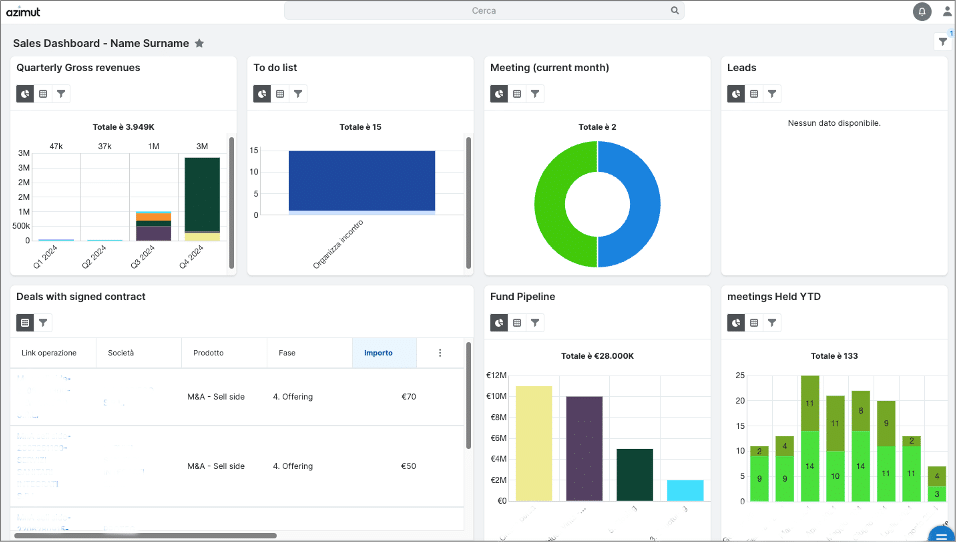Switch Leads widget to table view
The height and width of the screenshot is (542, 956).
[x=754, y=94]
